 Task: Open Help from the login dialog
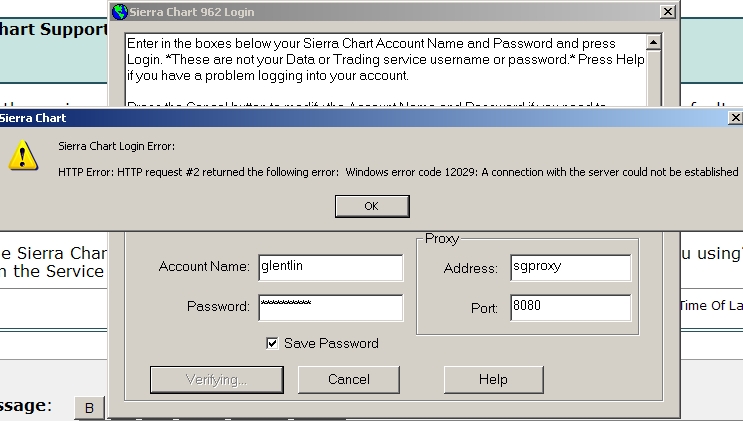tap(493, 380)
